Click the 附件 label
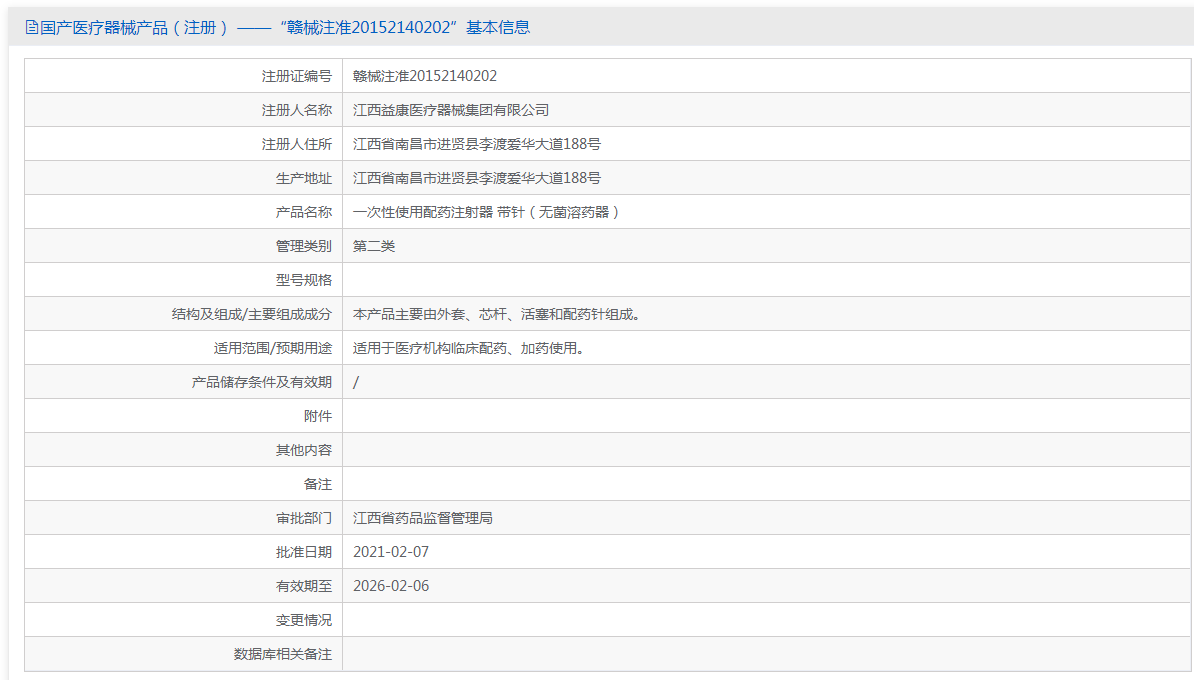The image size is (1194, 680). [318, 417]
